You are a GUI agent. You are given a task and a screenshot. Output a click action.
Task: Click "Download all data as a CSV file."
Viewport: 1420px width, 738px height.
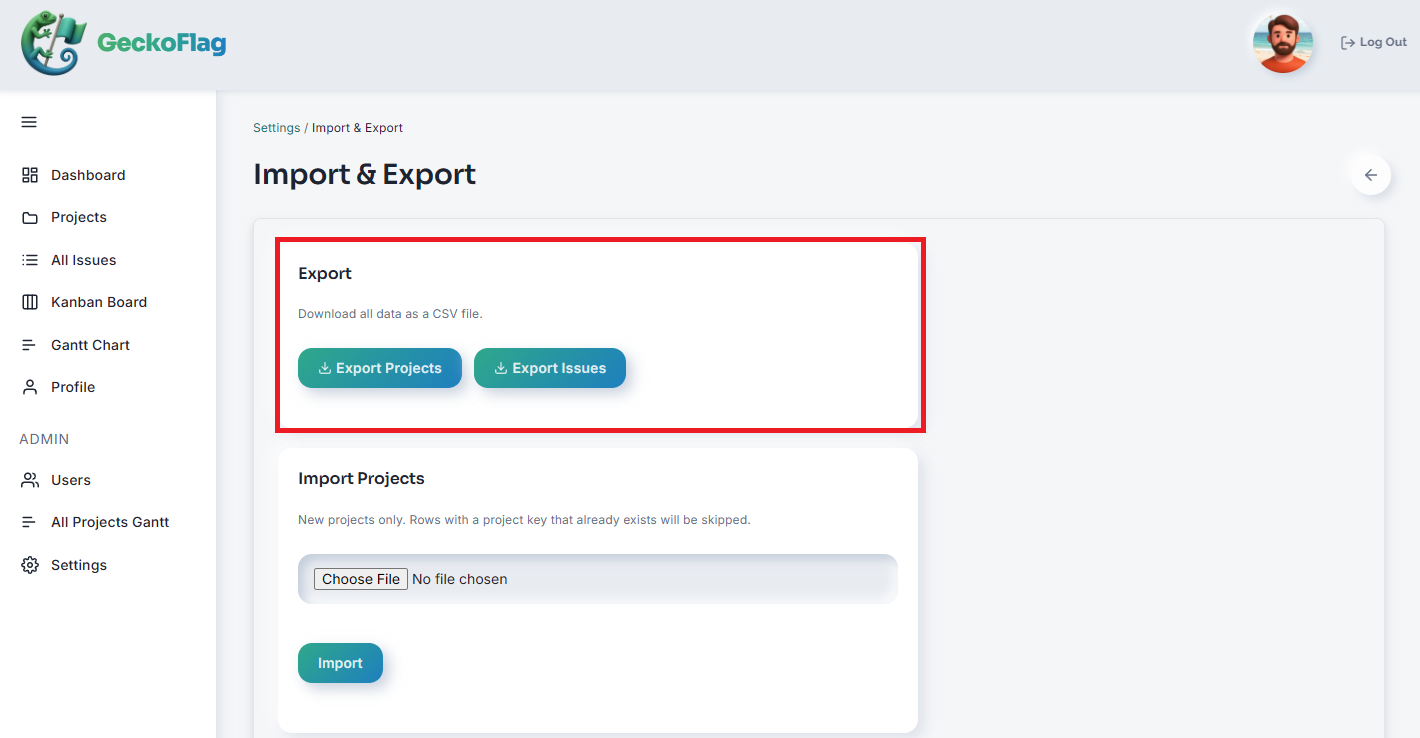390,314
